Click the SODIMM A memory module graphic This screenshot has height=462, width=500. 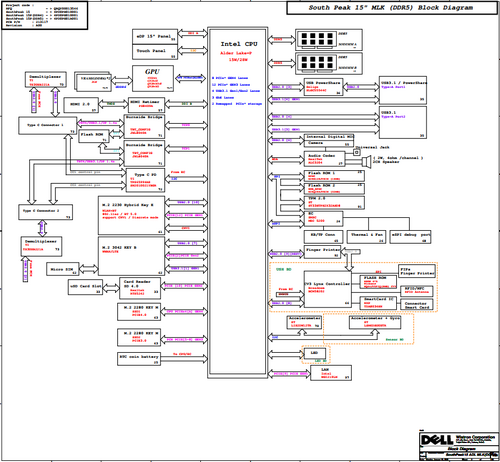point(317,39)
